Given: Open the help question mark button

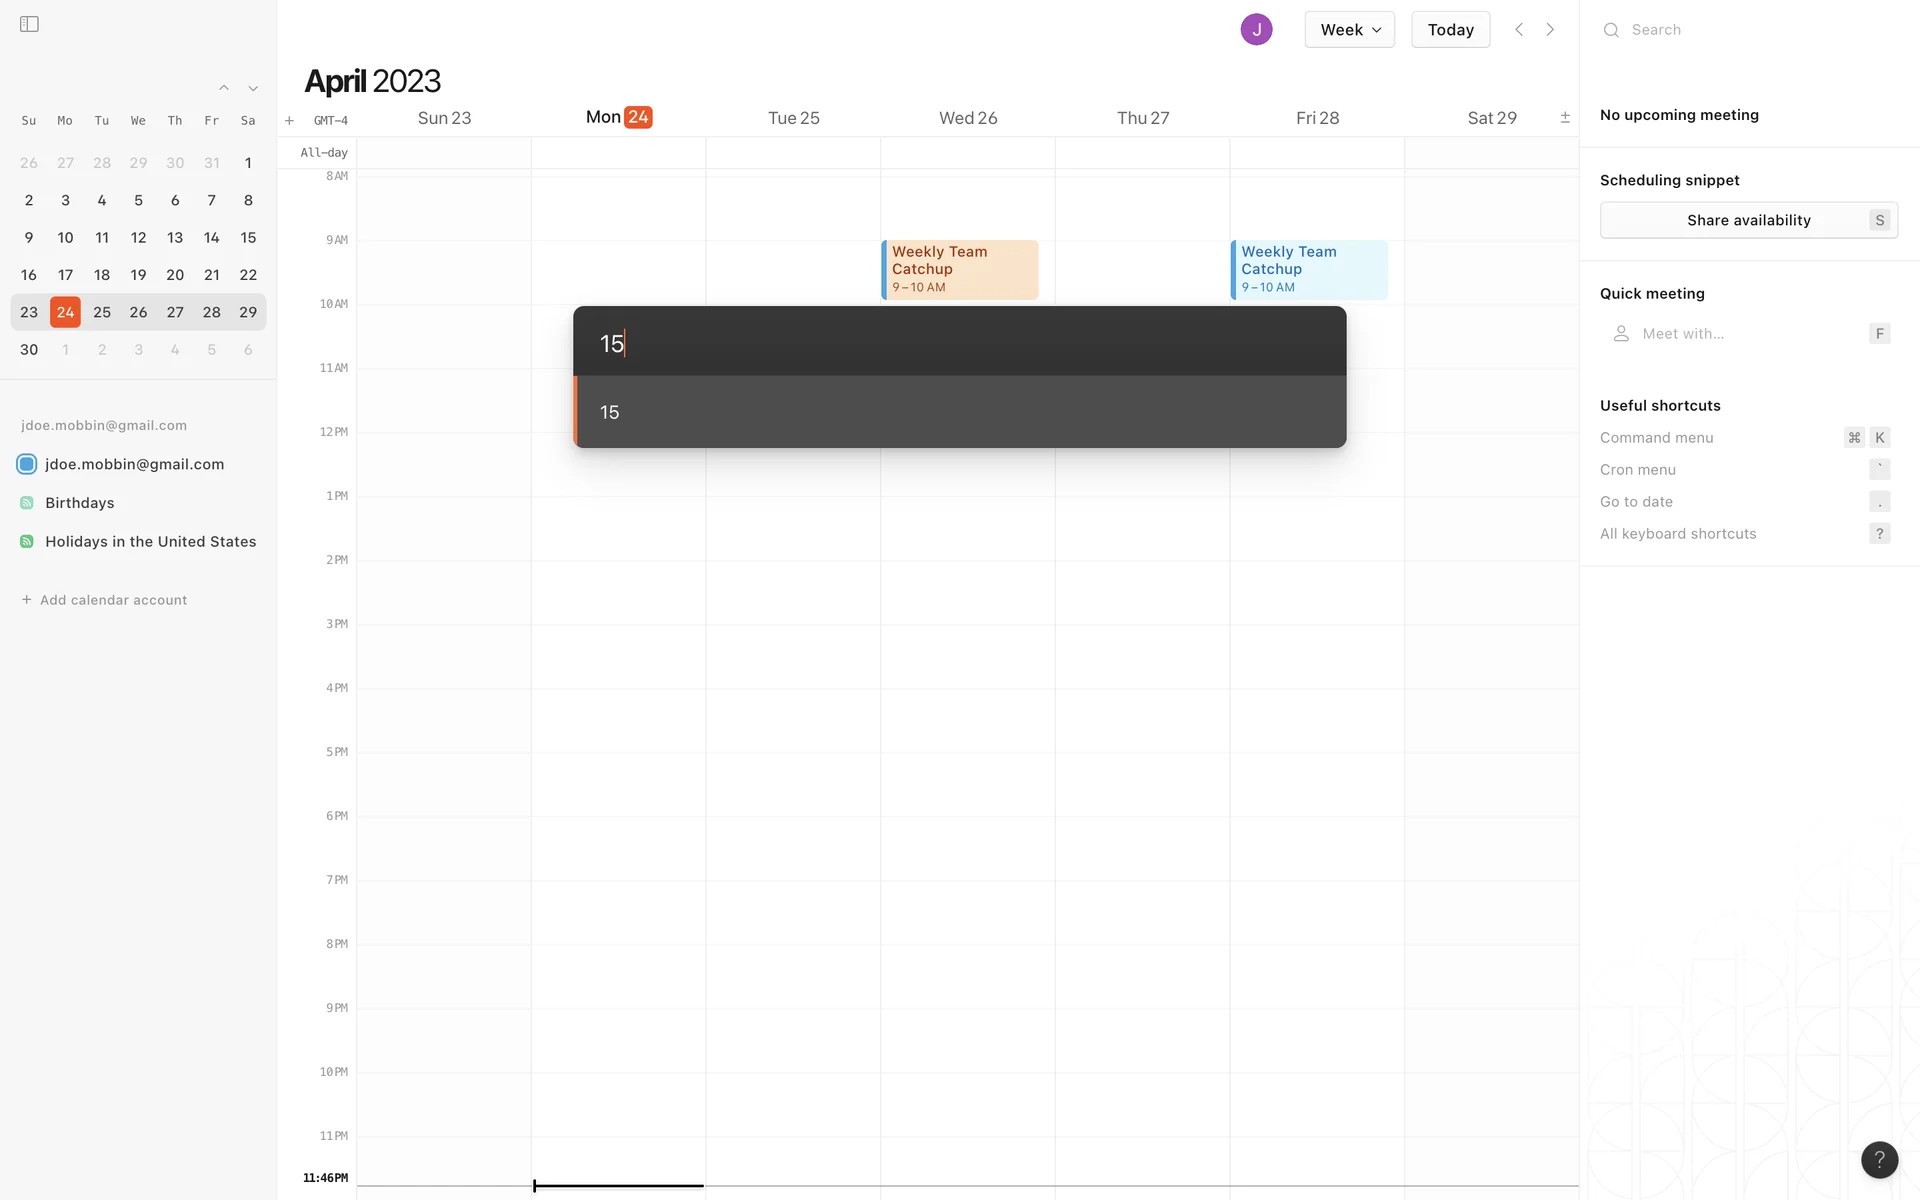Looking at the screenshot, I should pos(1879,1159).
